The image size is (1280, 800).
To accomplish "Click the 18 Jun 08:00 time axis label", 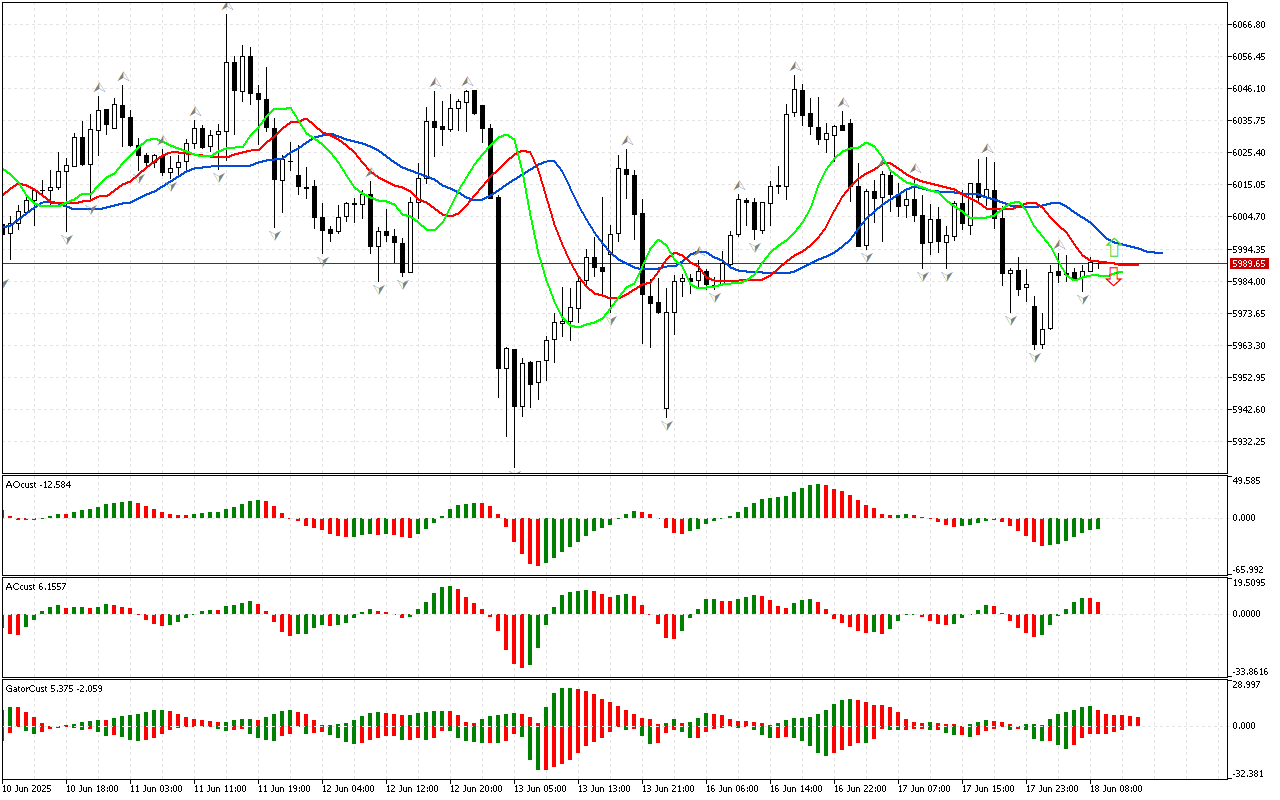I will click(x=1118, y=789).
